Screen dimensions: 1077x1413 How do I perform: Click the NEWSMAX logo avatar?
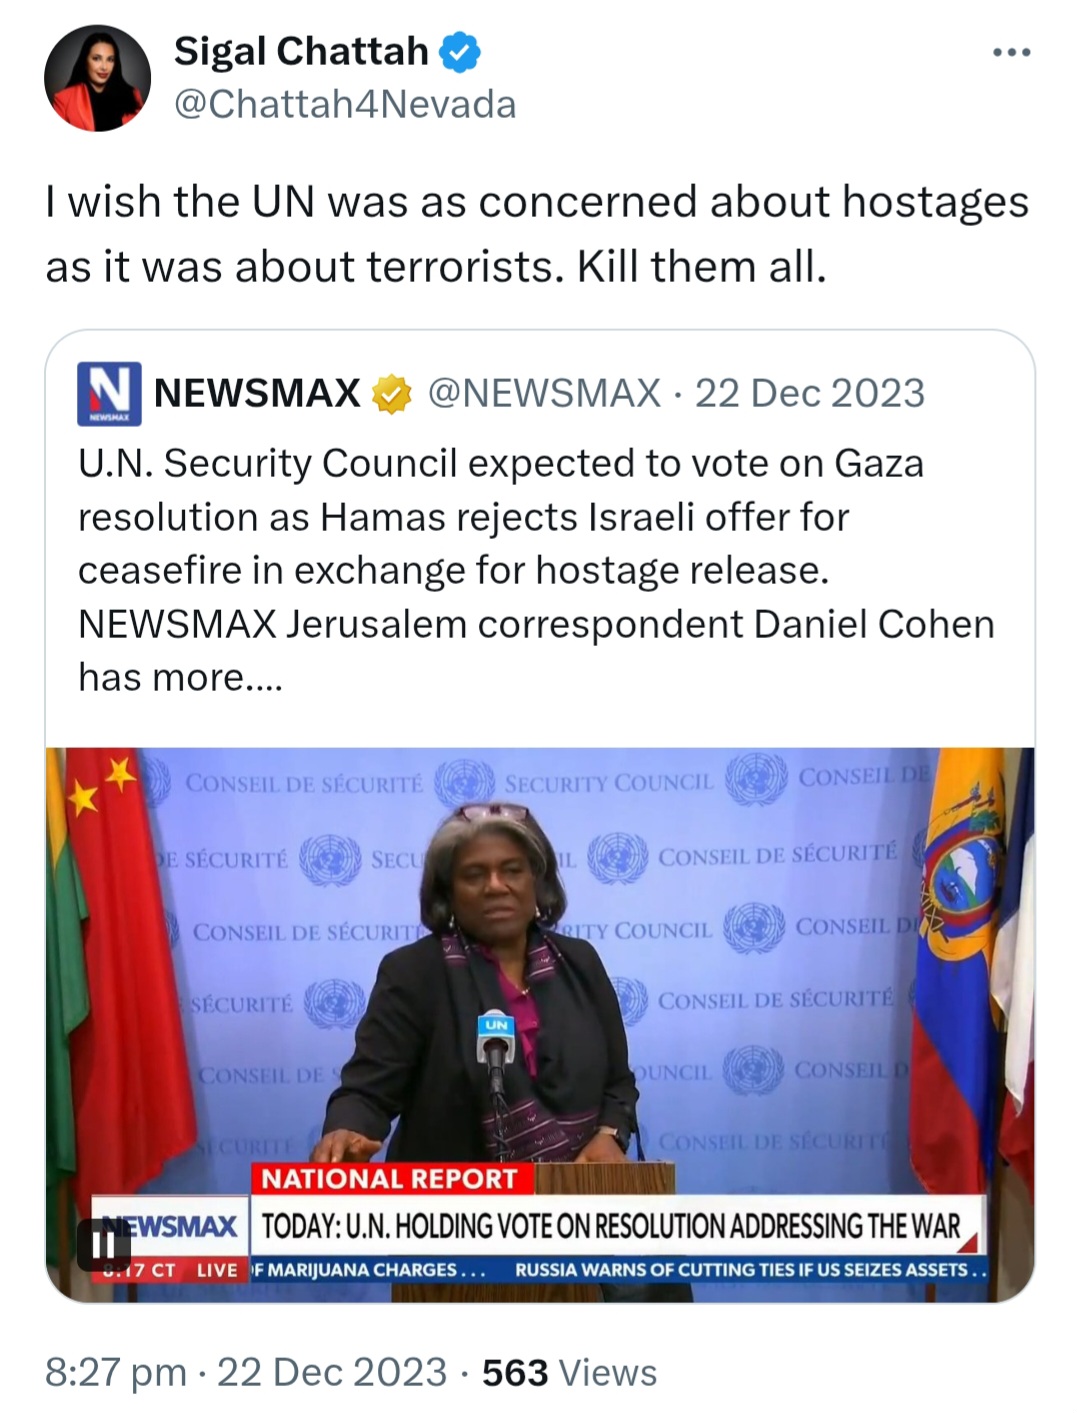109,394
